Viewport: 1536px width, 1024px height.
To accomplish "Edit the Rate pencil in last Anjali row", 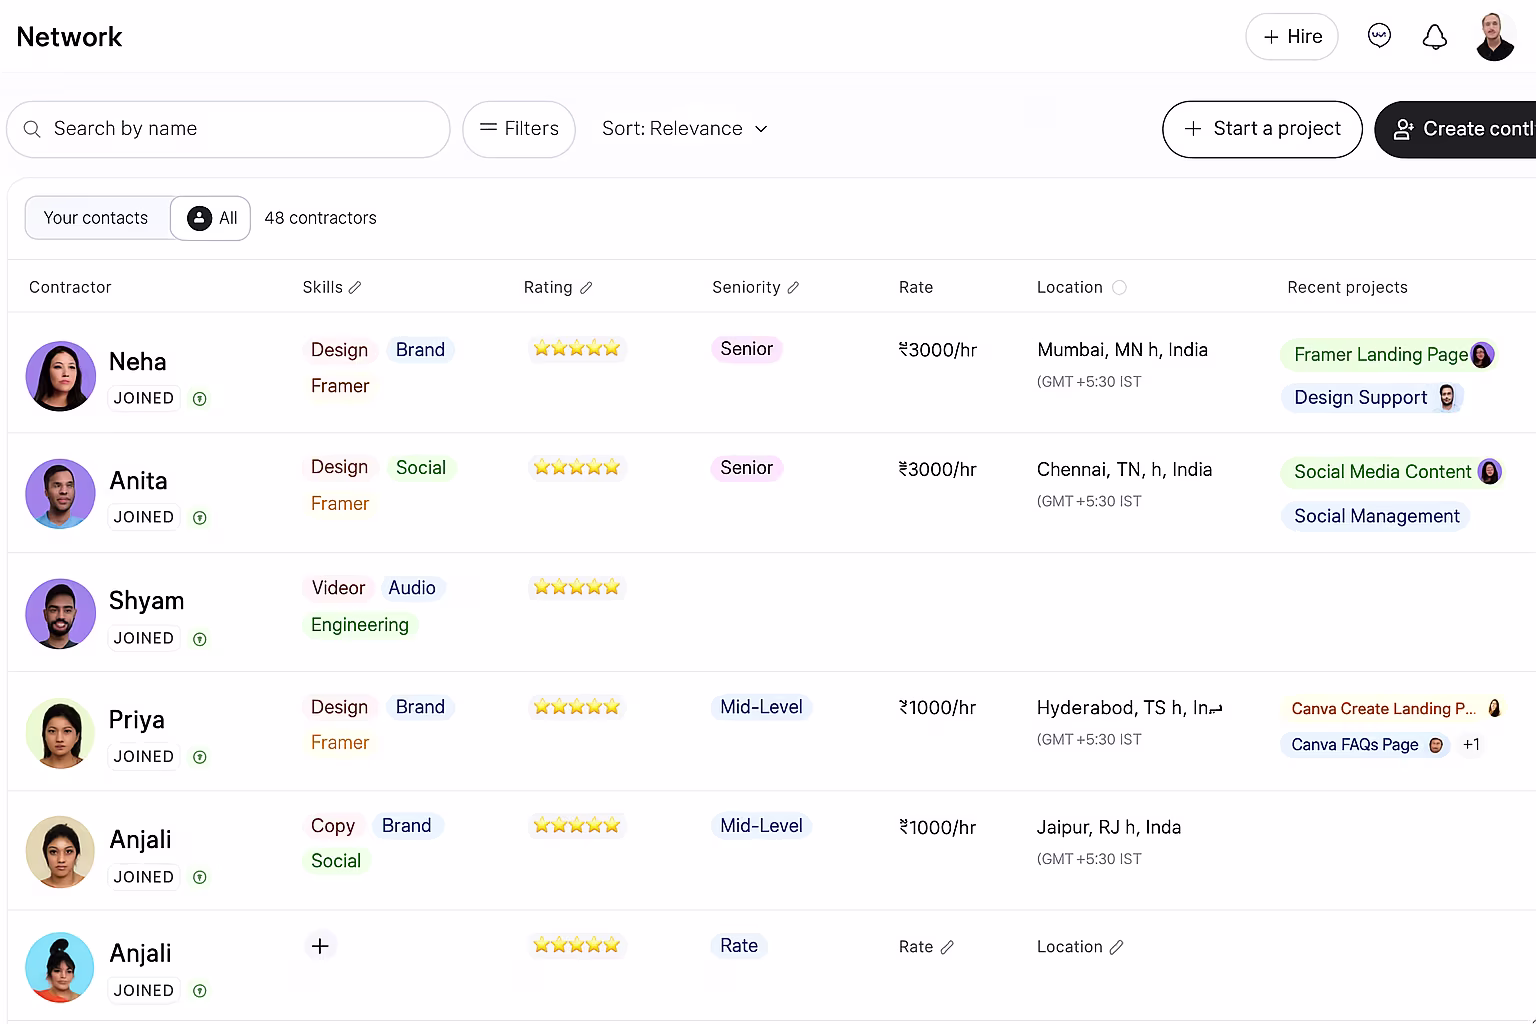I will [x=947, y=947].
